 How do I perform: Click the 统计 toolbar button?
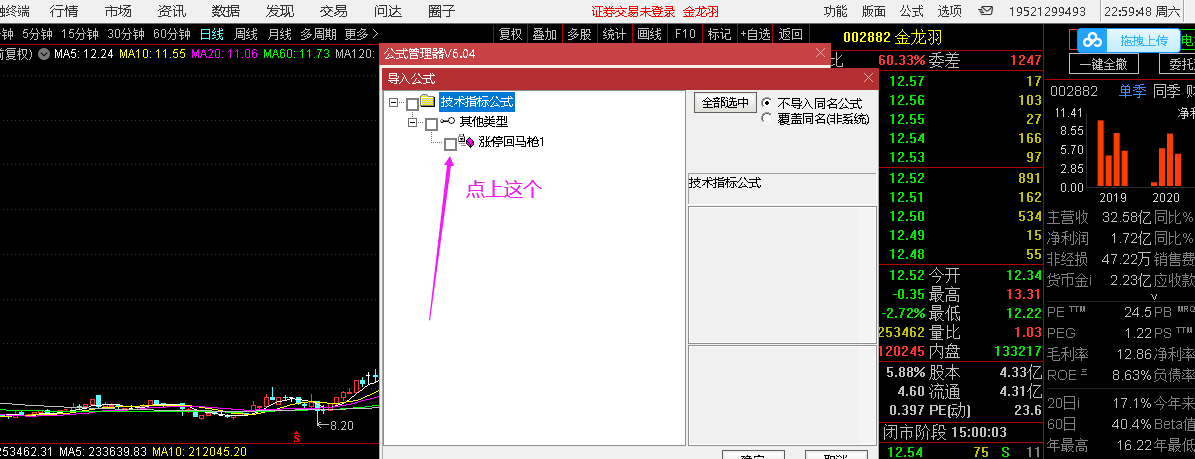pos(614,34)
